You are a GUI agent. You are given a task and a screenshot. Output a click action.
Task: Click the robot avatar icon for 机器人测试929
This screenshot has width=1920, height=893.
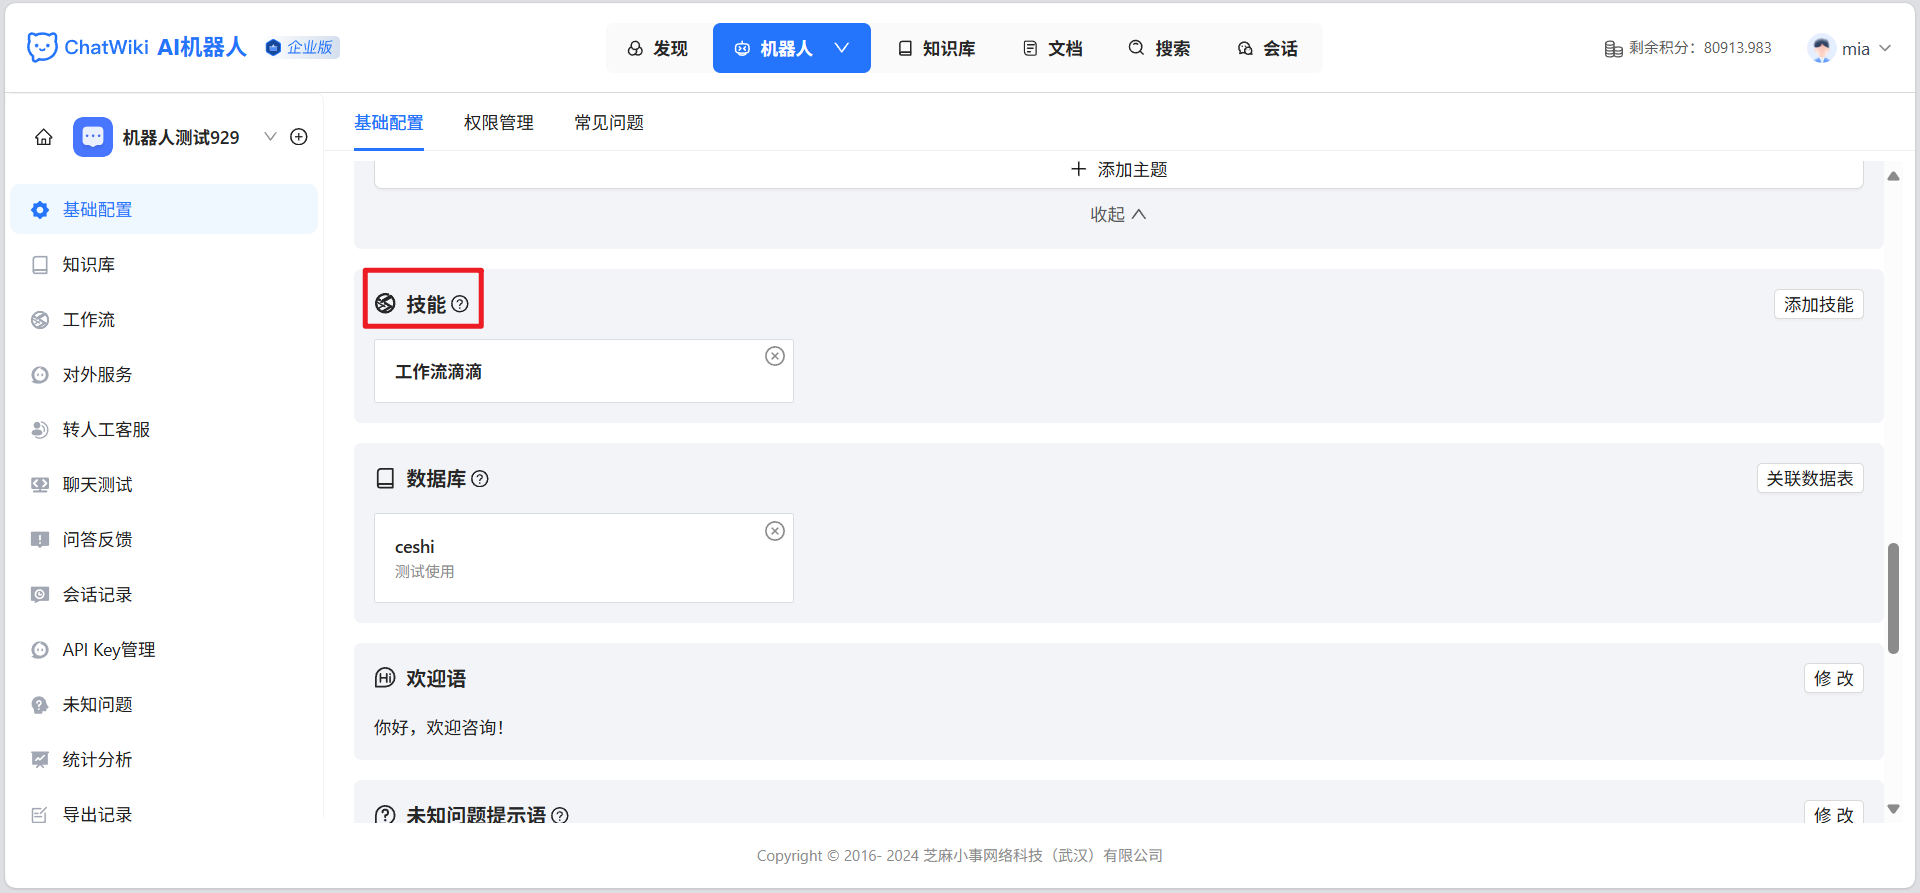coord(93,137)
